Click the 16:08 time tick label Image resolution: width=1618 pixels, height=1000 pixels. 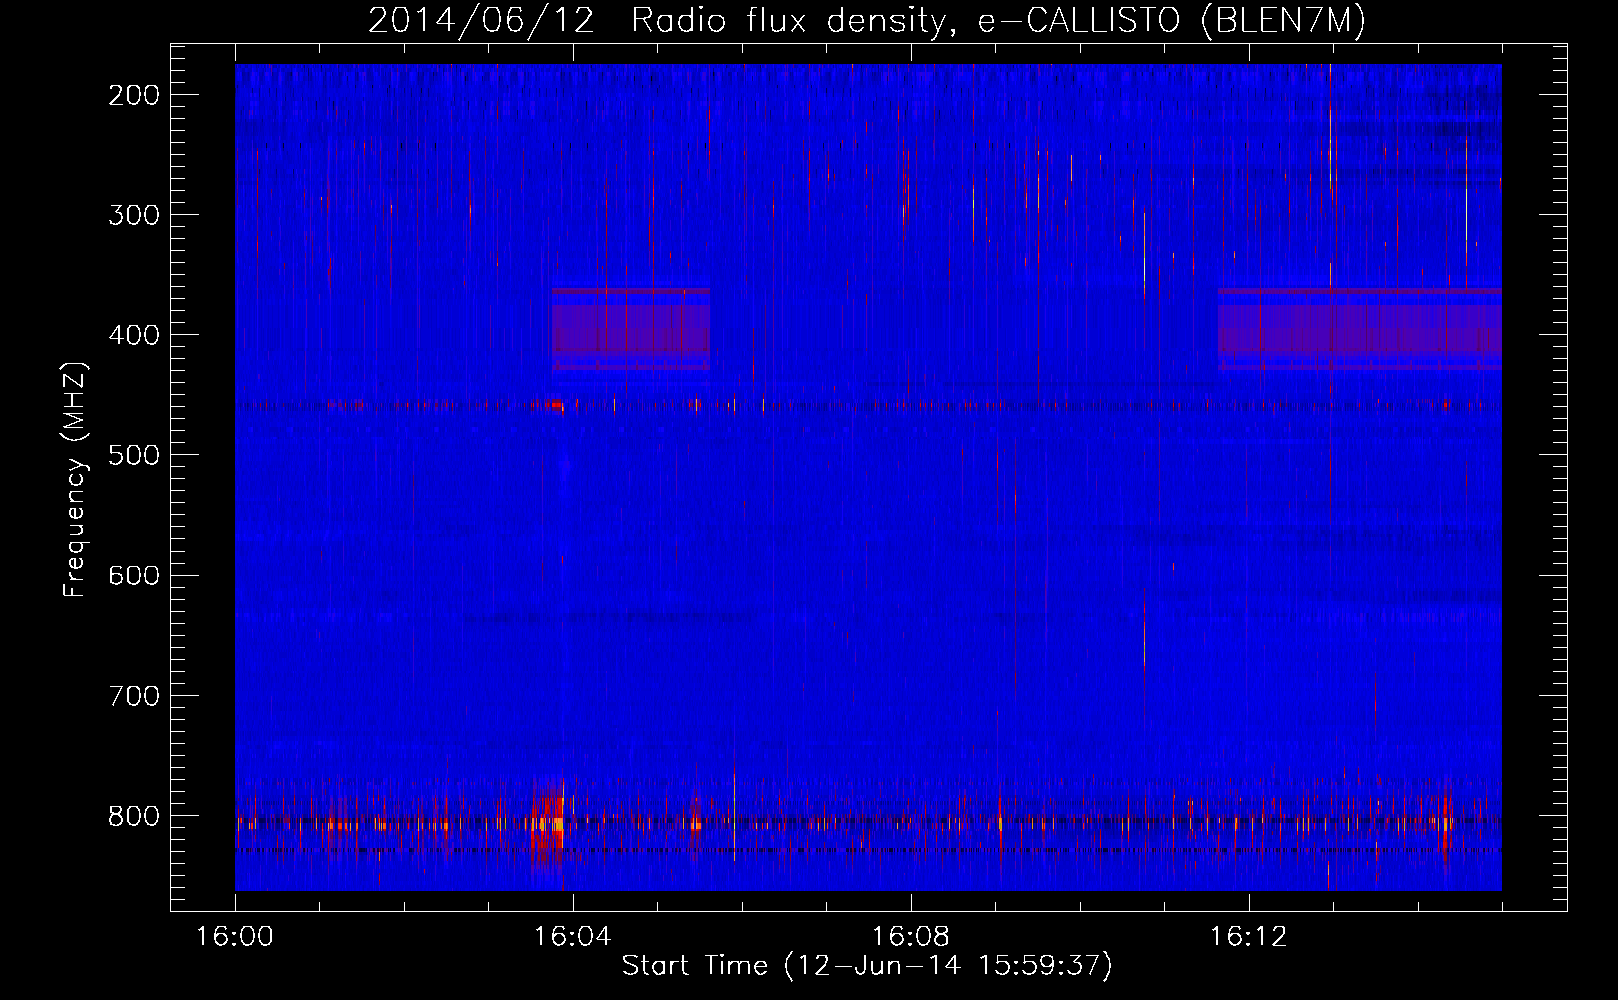click(911, 937)
